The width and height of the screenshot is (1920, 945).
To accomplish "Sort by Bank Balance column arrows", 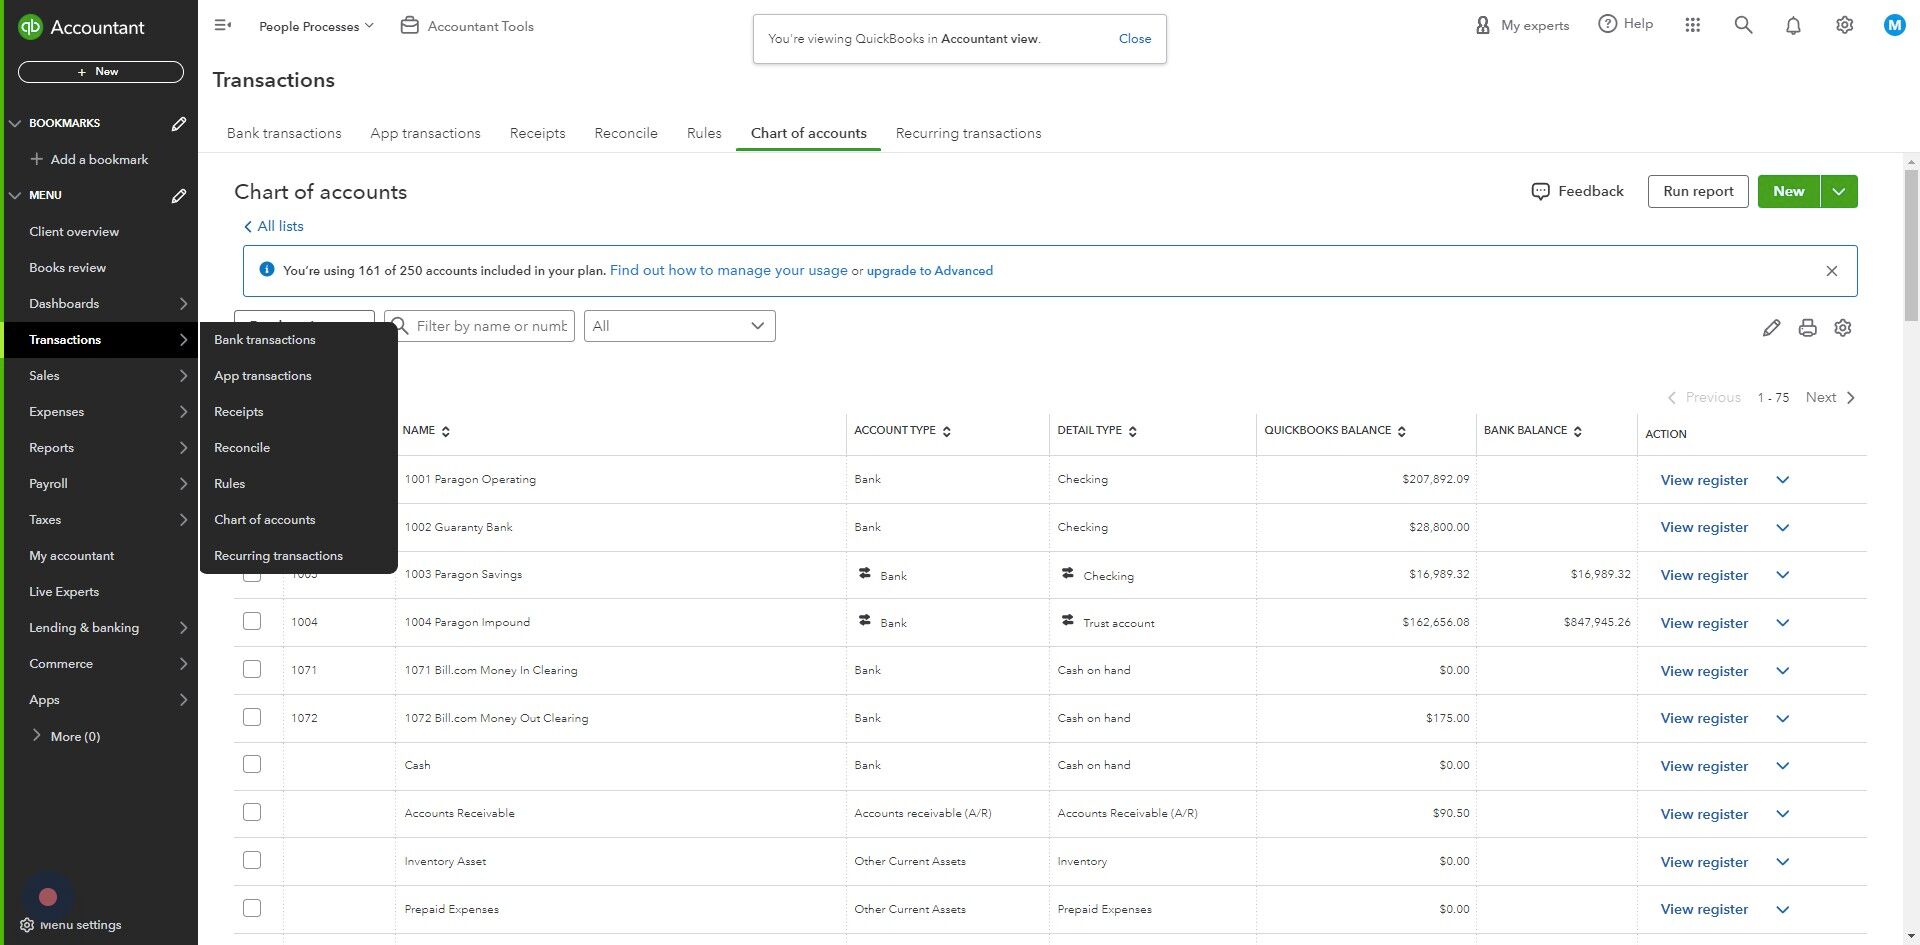I will tap(1578, 431).
